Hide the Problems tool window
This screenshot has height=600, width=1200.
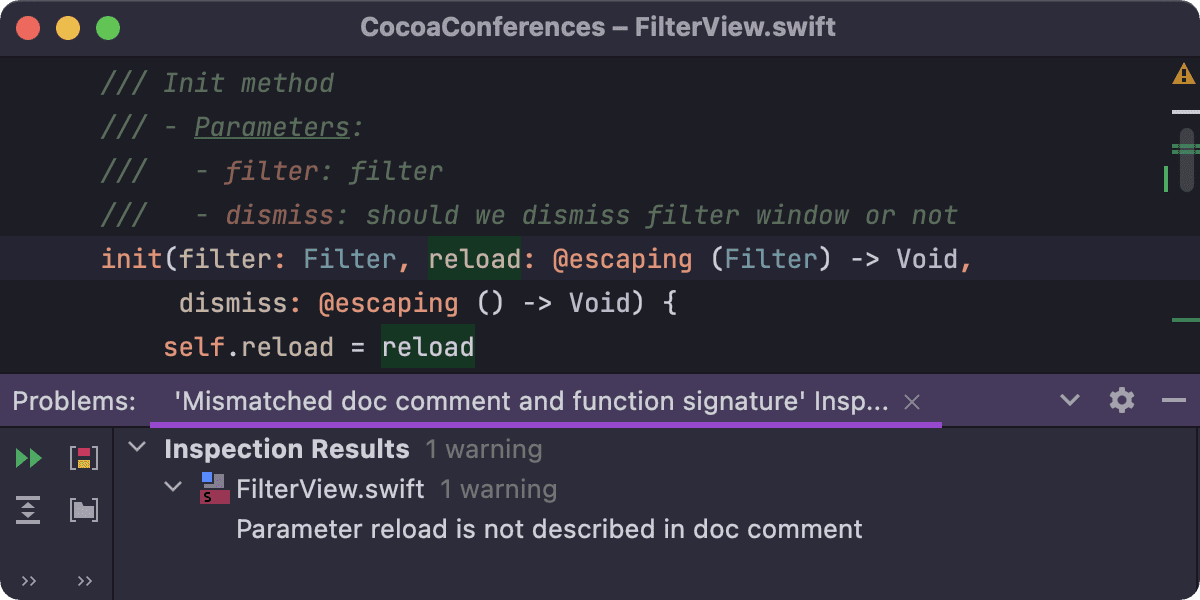pyautogui.click(x=1173, y=401)
